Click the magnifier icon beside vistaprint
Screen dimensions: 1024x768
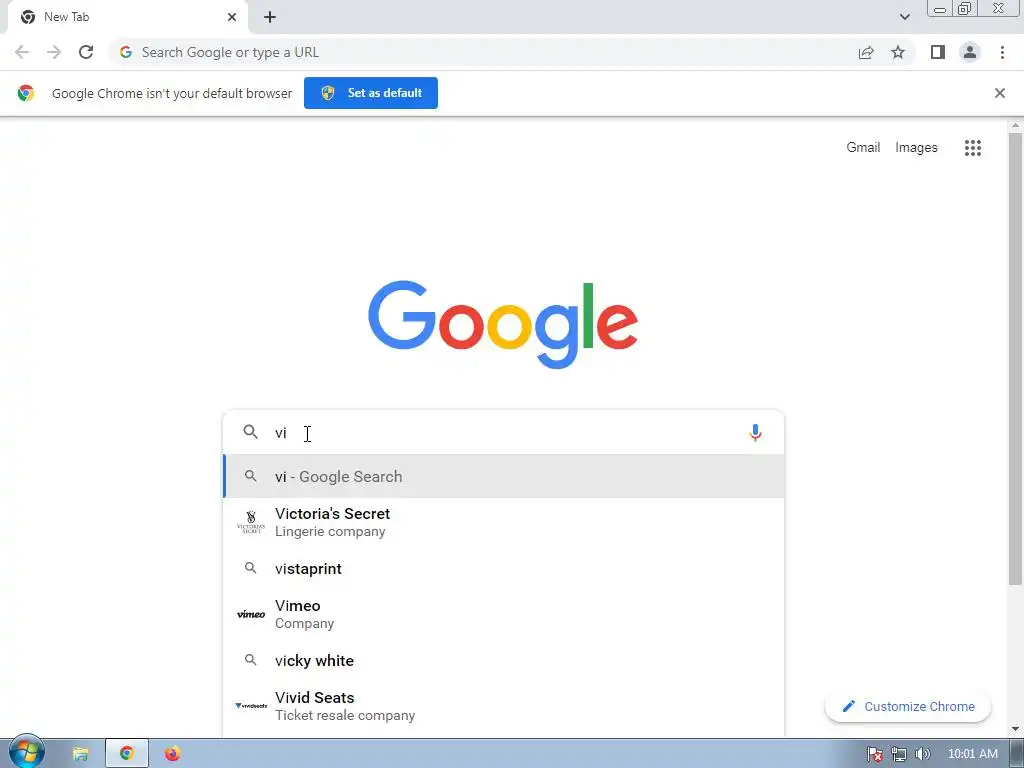[251, 568]
